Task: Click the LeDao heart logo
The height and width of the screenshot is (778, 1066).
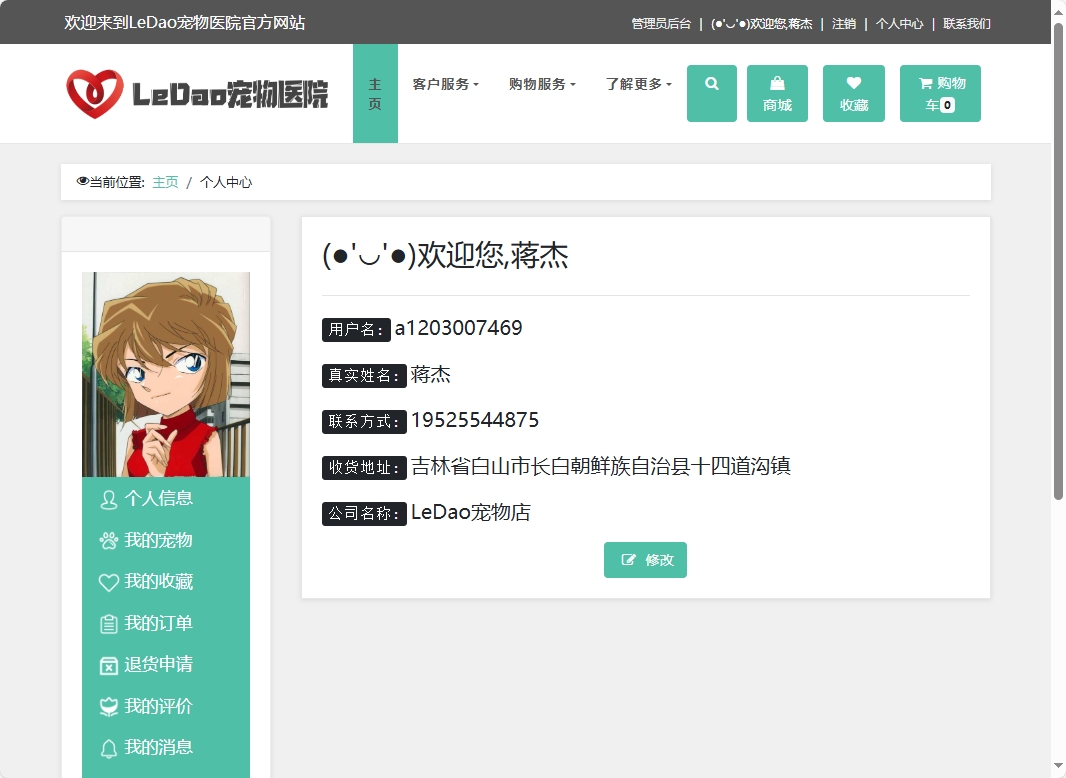Action: click(x=95, y=93)
